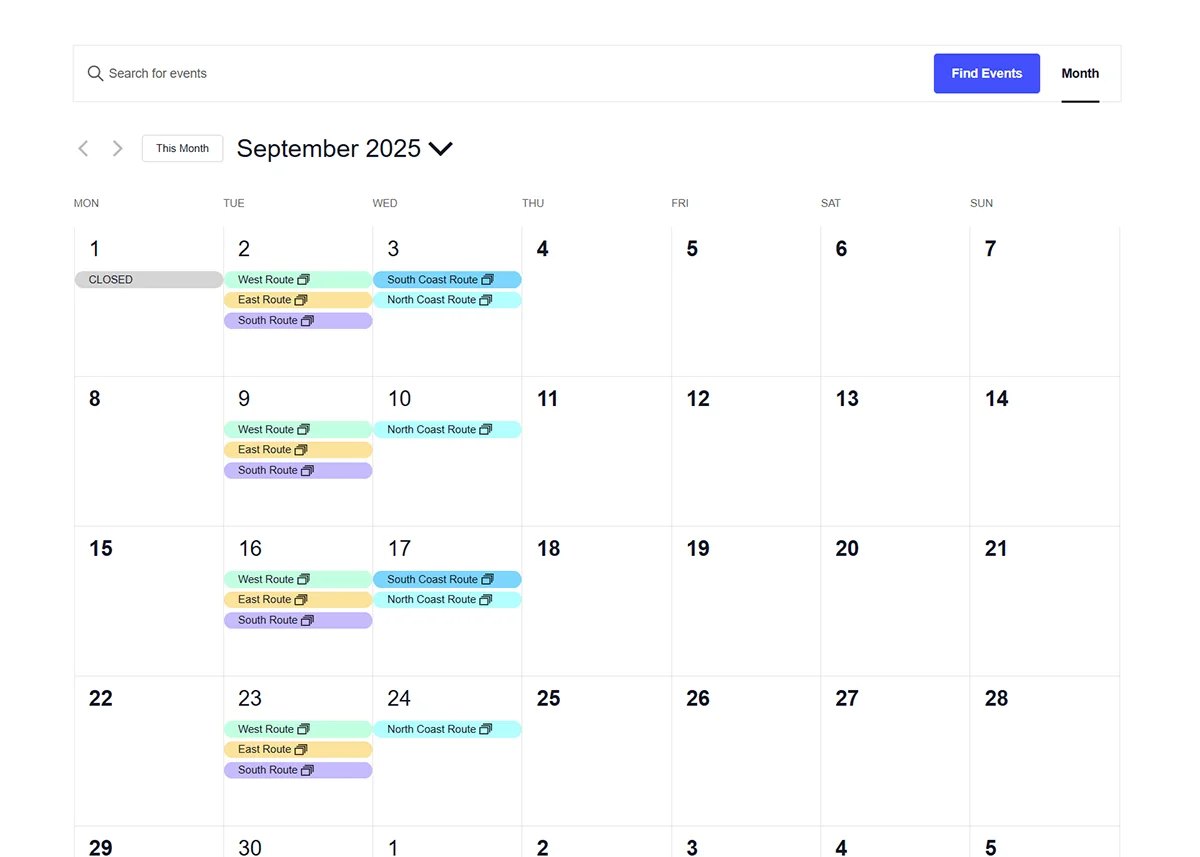Select day number 3 in first week
This screenshot has height=857, width=1200.
[393, 249]
